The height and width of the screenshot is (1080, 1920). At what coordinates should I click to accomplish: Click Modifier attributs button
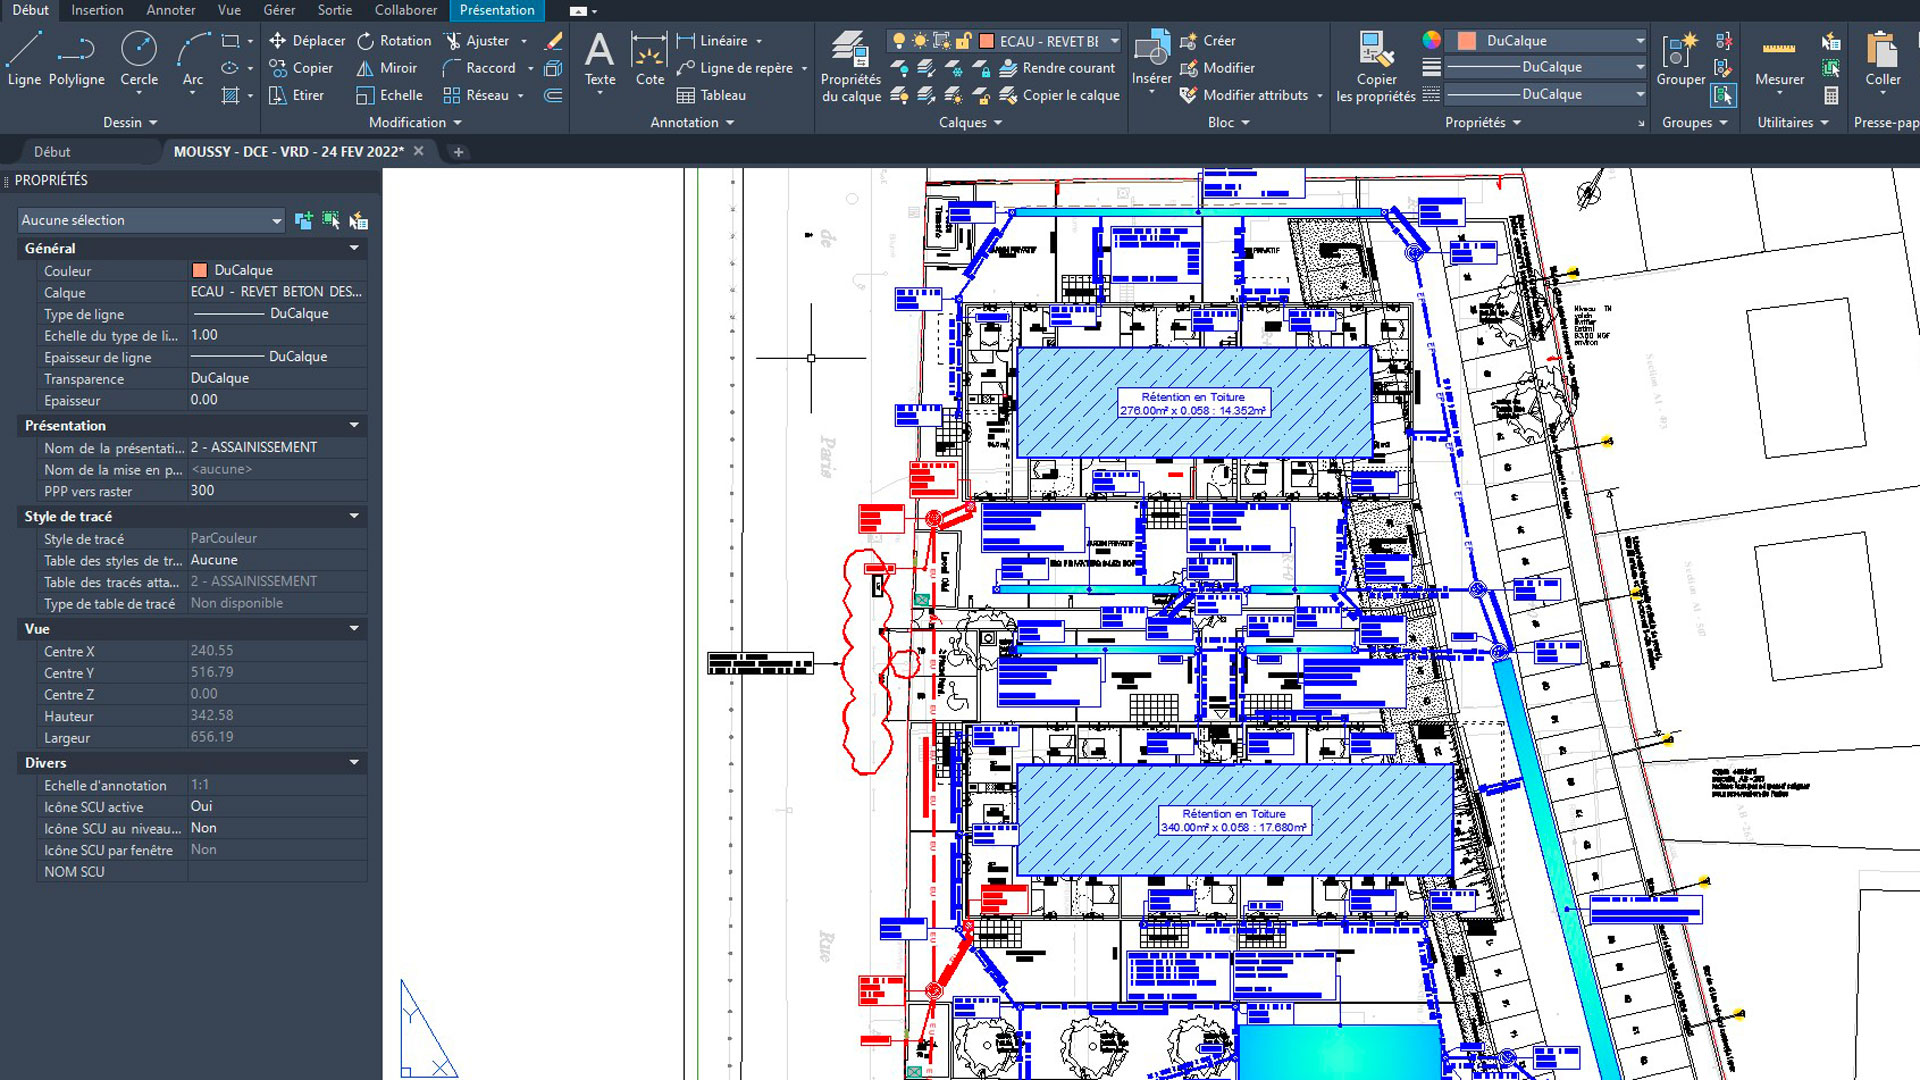[x=1244, y=95]
